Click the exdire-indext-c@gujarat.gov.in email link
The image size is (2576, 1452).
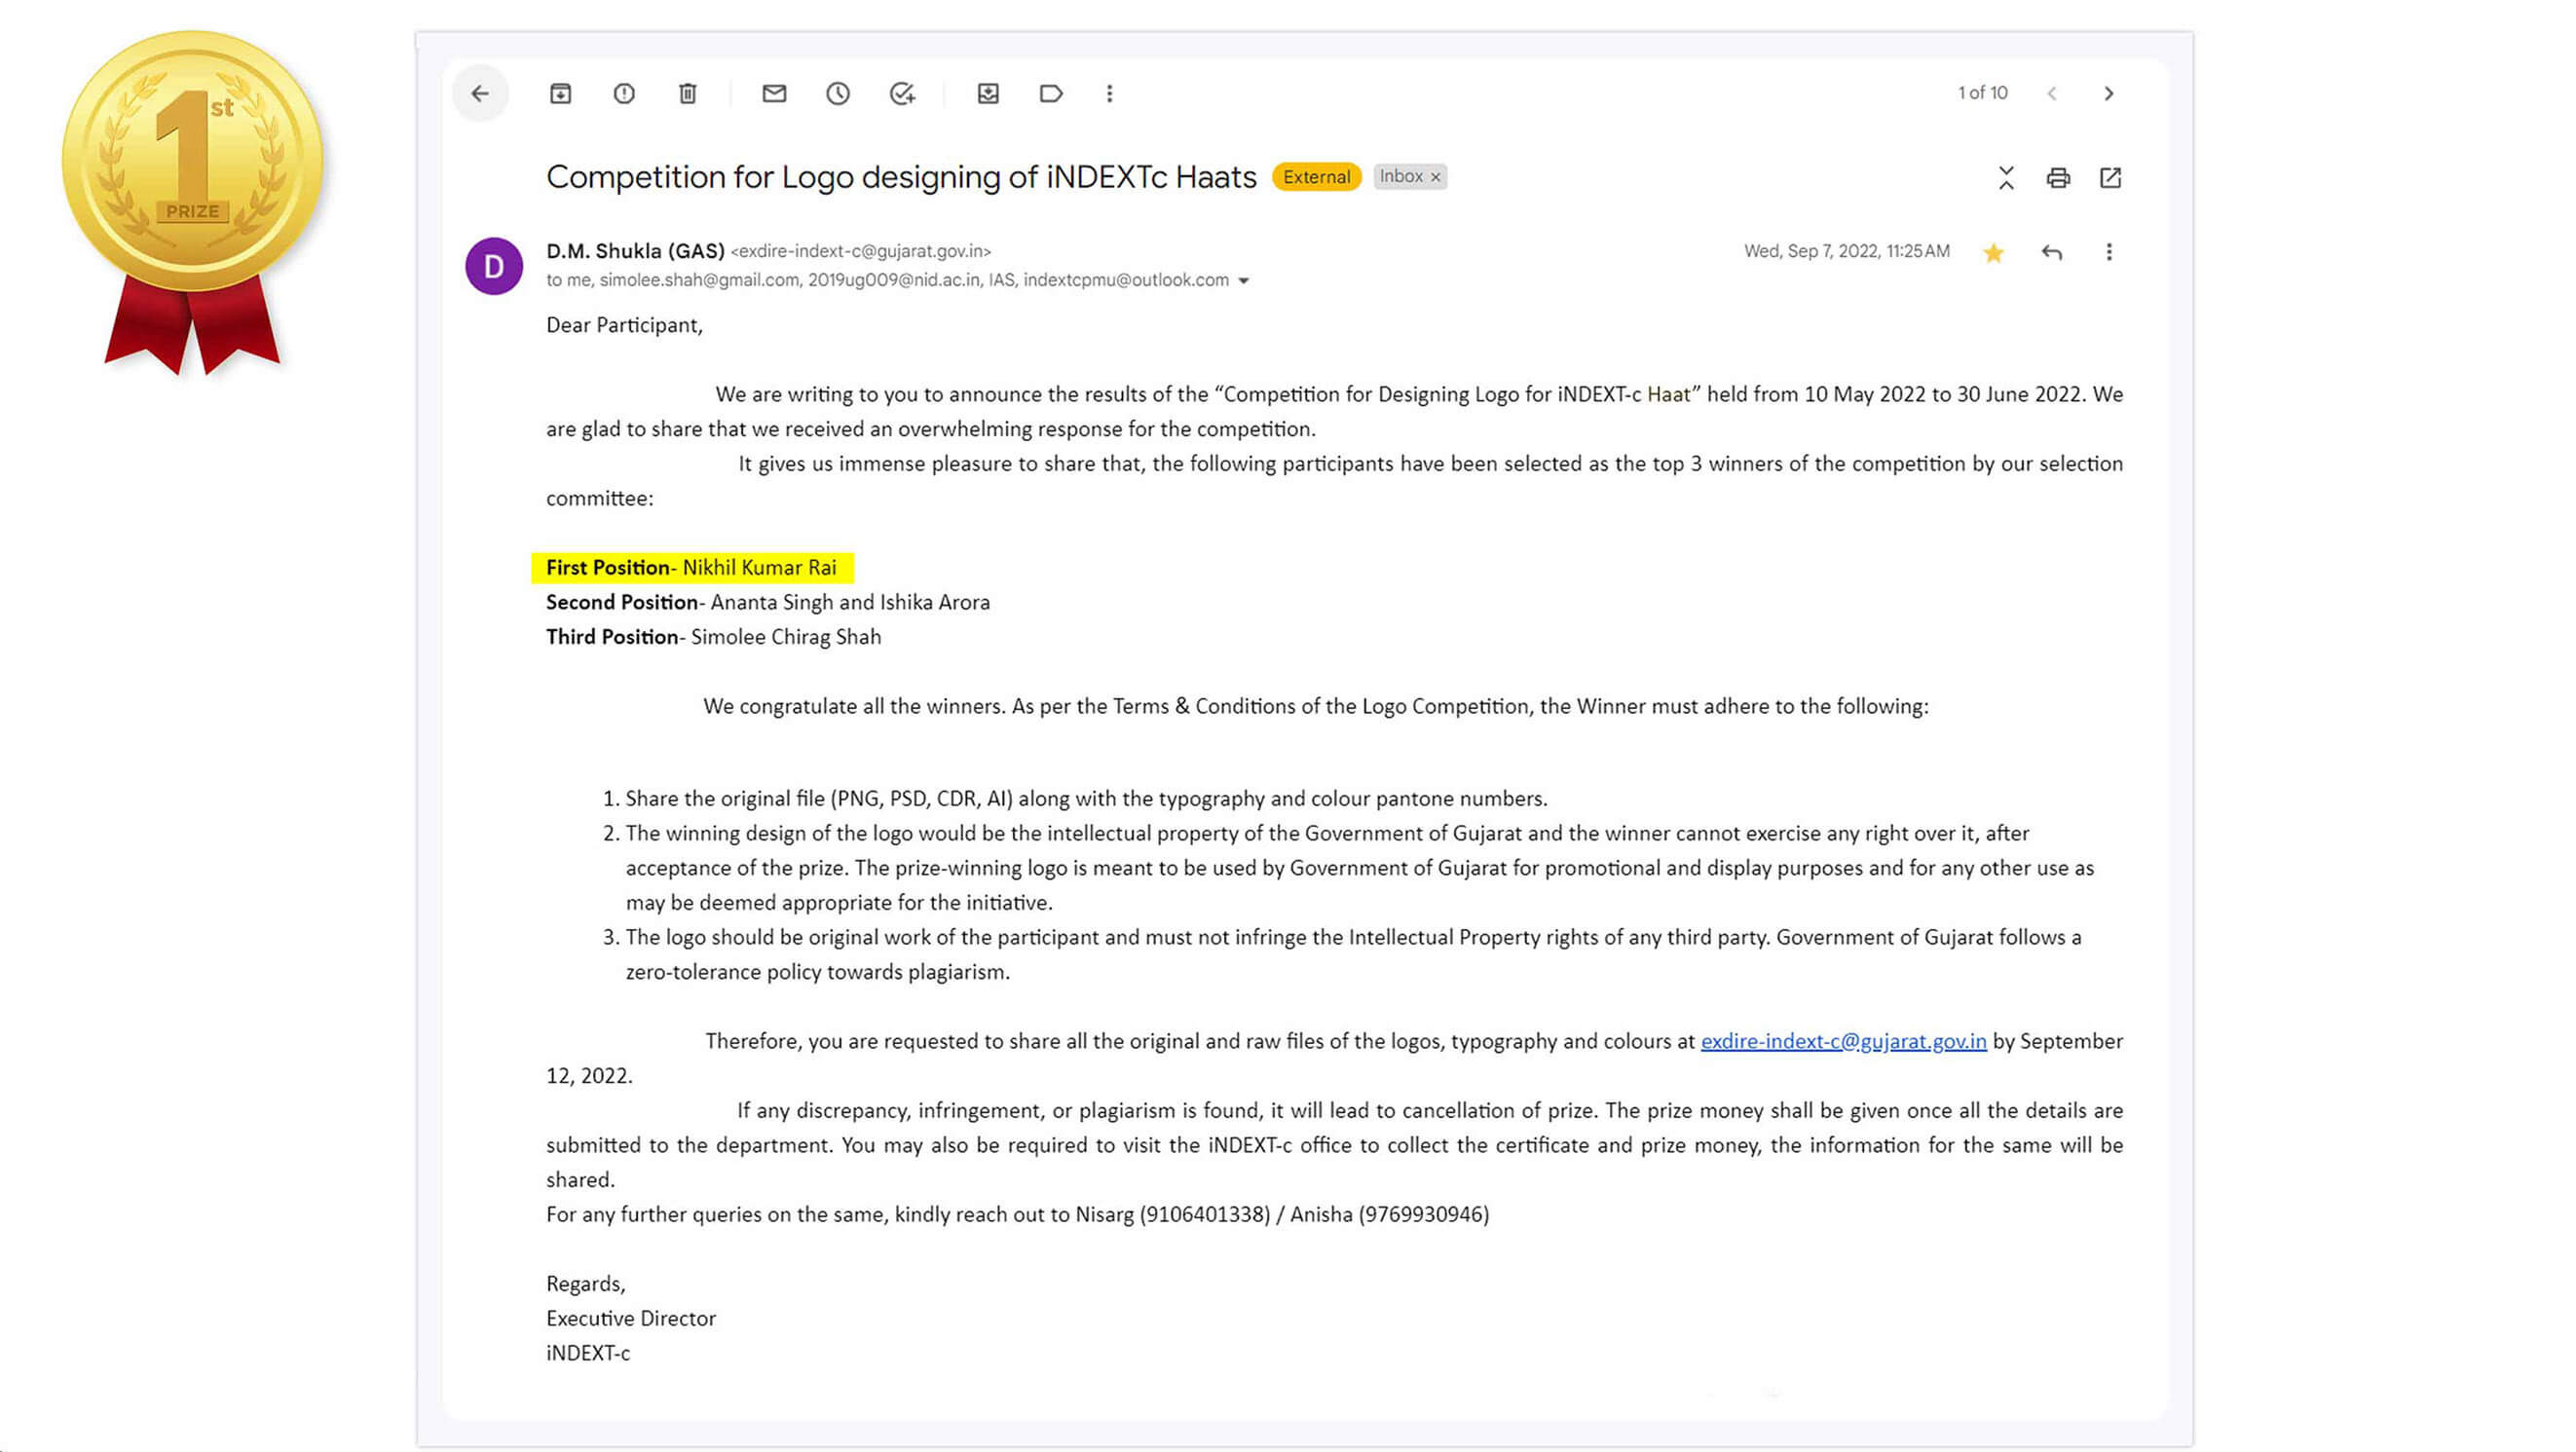point(1843,1041)
